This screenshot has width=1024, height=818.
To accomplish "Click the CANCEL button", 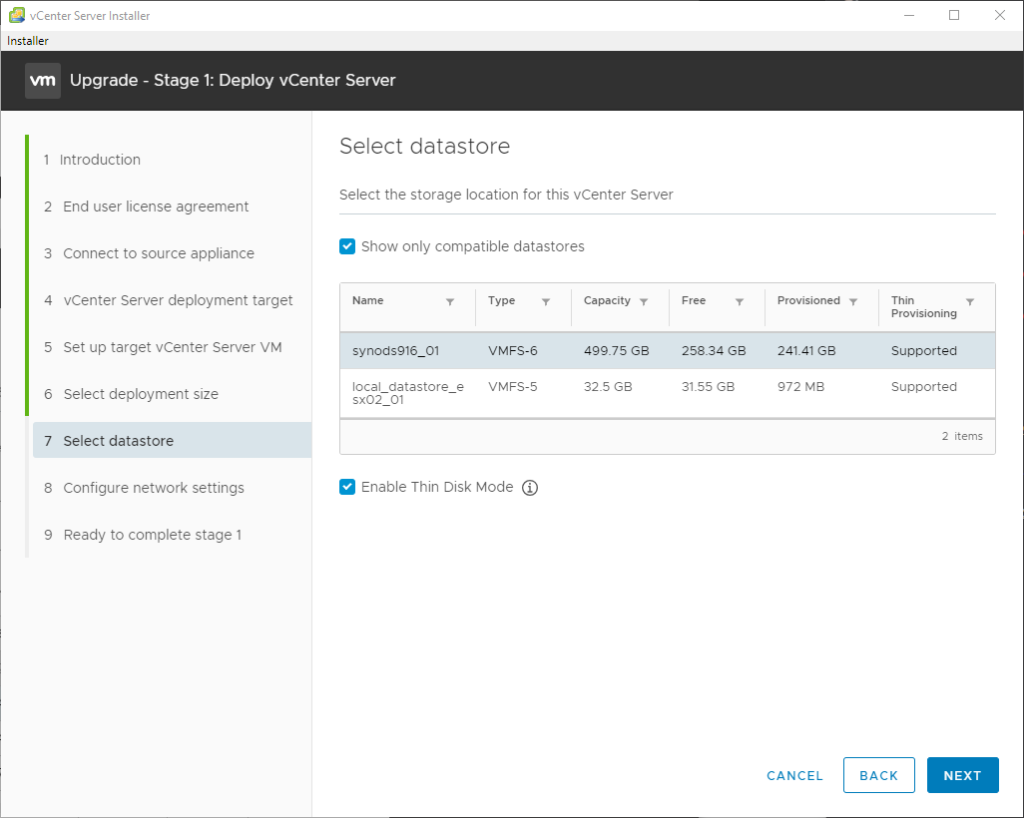I will coord(794,776).
